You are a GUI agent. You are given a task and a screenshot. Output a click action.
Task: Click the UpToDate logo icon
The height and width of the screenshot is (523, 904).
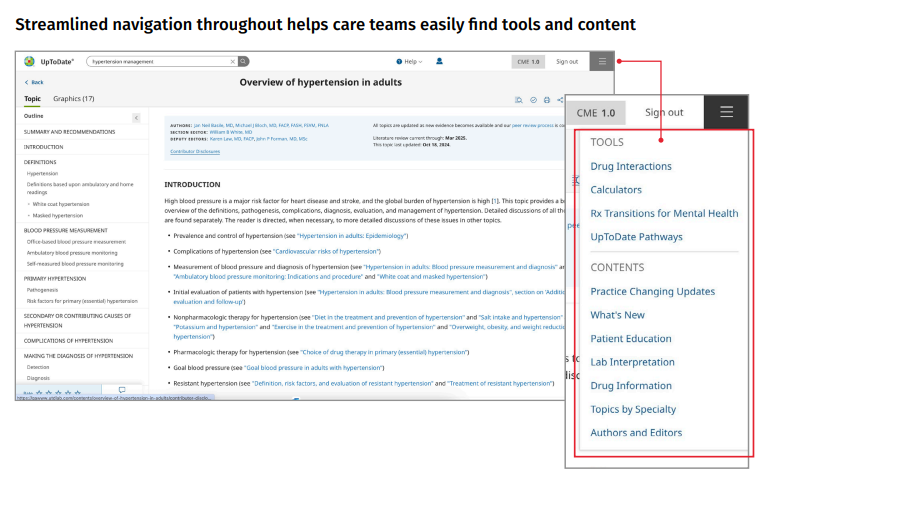[29, 61]
